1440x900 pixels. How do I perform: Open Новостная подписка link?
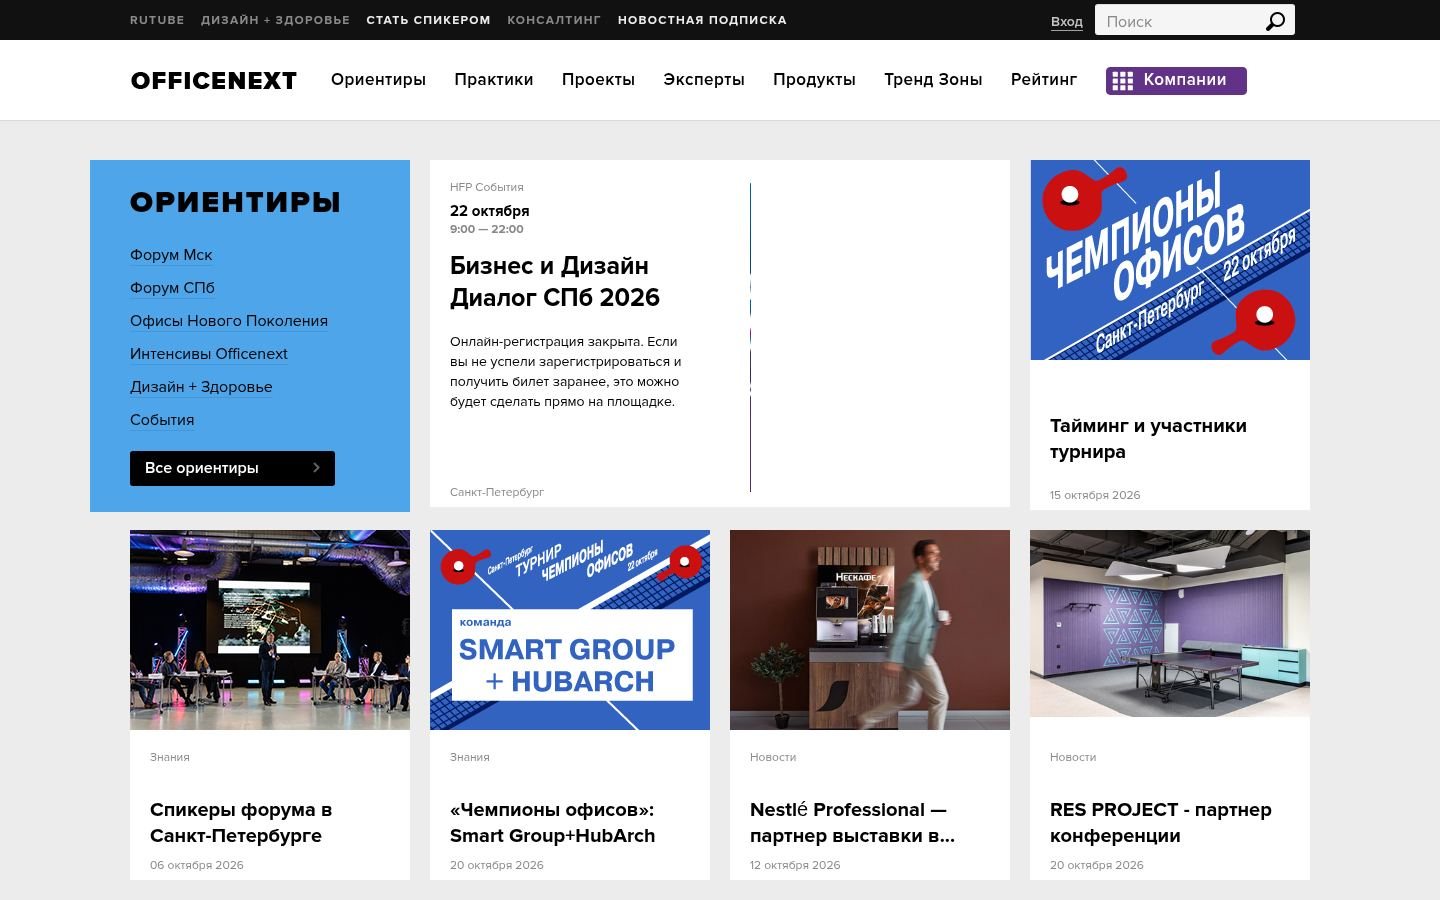[702, 20]
